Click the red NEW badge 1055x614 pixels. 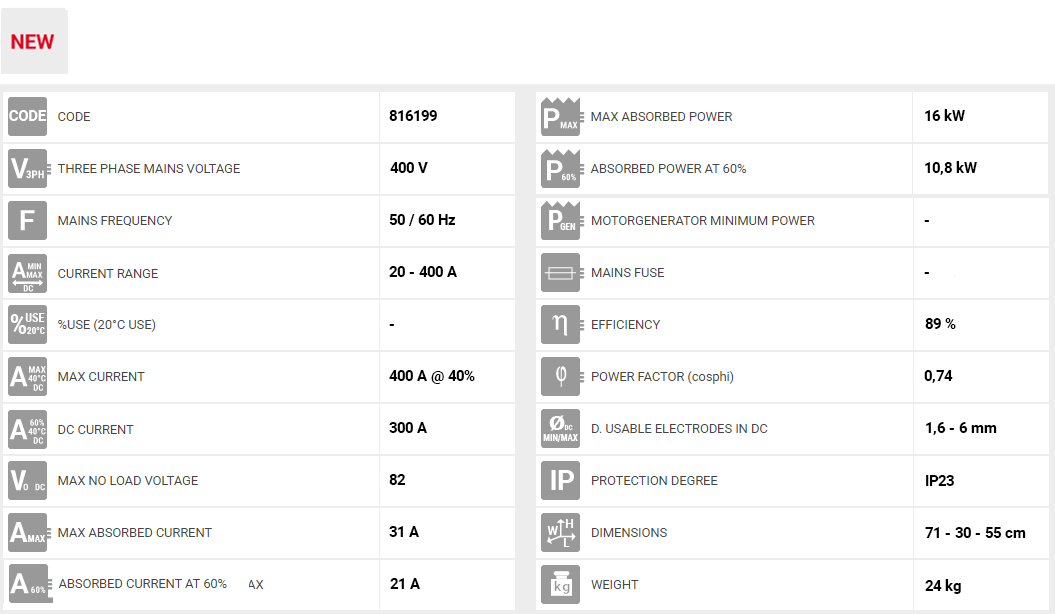(x=33, y=42)
